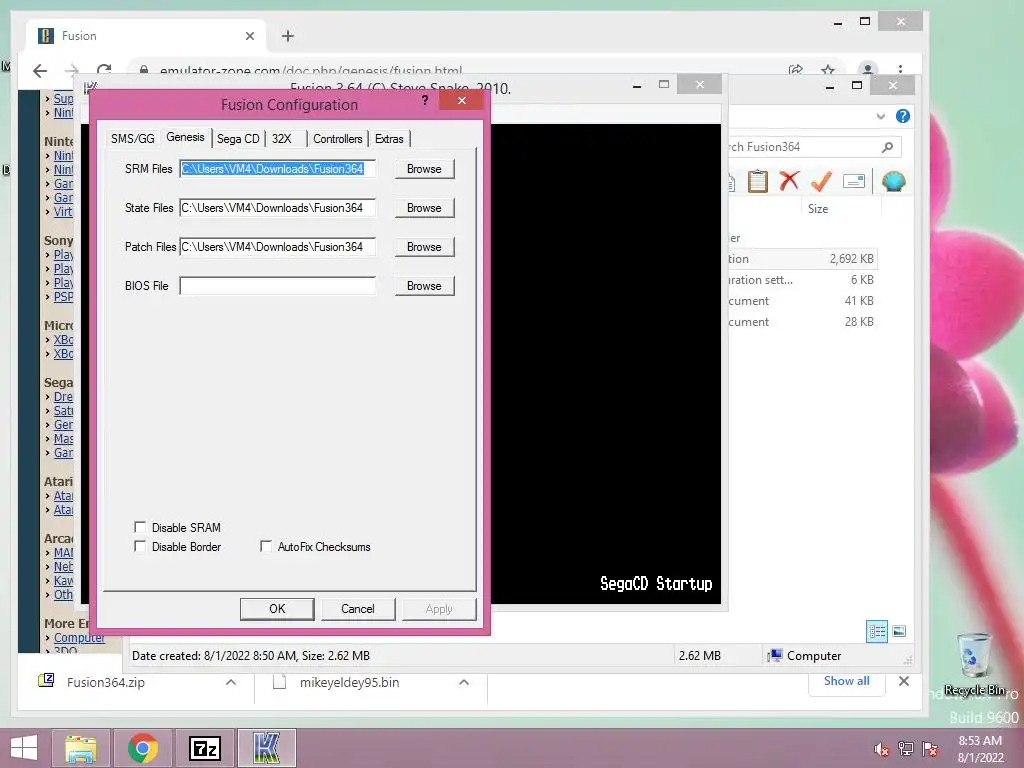Click the Explorer help question mark icon
Screen dimensions: 1024x768
coord(903,116)
